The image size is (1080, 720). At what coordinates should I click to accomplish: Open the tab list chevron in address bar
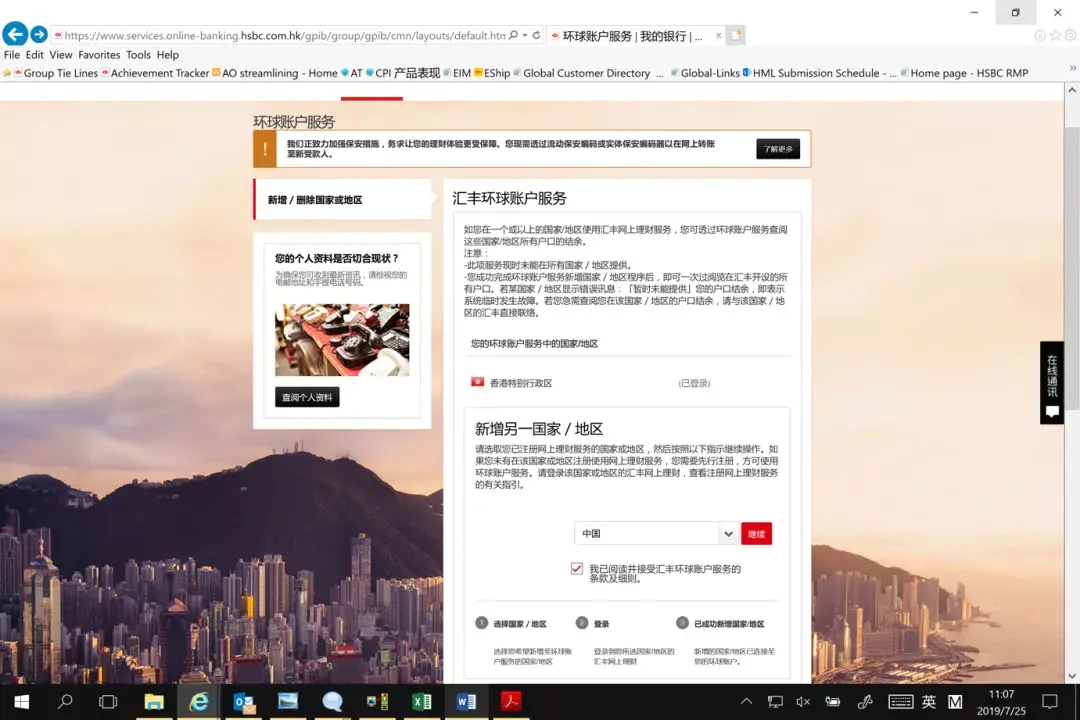(x=524, y=33)
